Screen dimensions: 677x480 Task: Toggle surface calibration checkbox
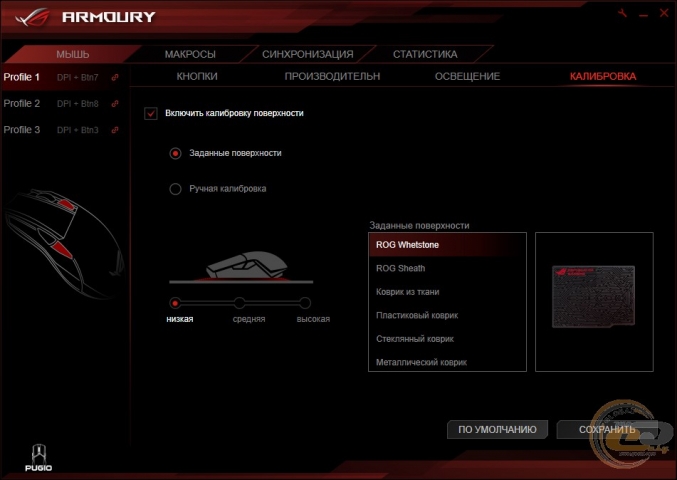tap(151, 114)
